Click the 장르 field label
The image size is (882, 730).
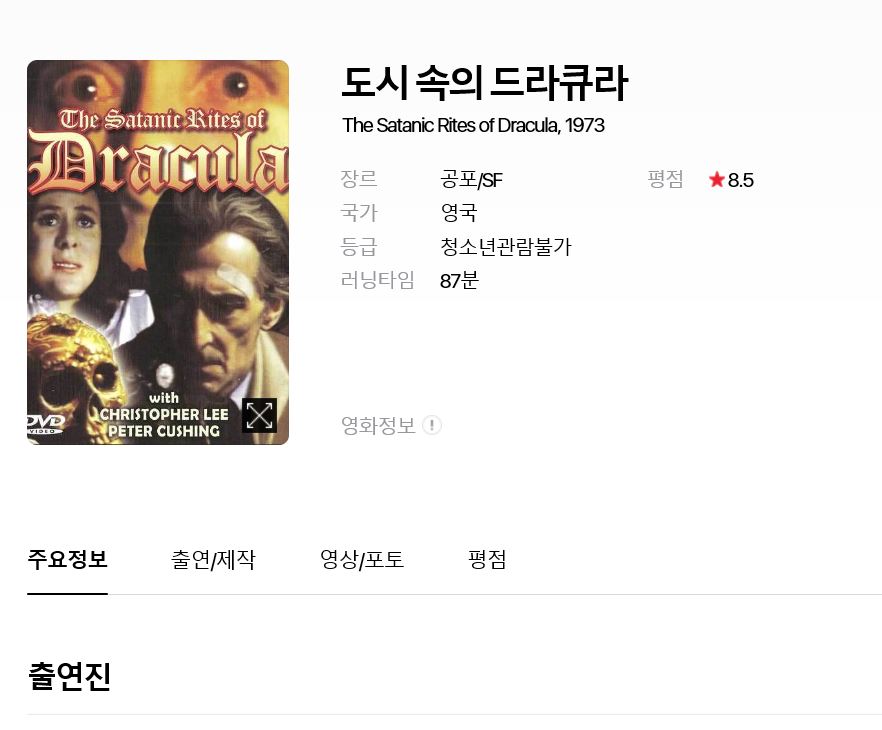point(359,179)
